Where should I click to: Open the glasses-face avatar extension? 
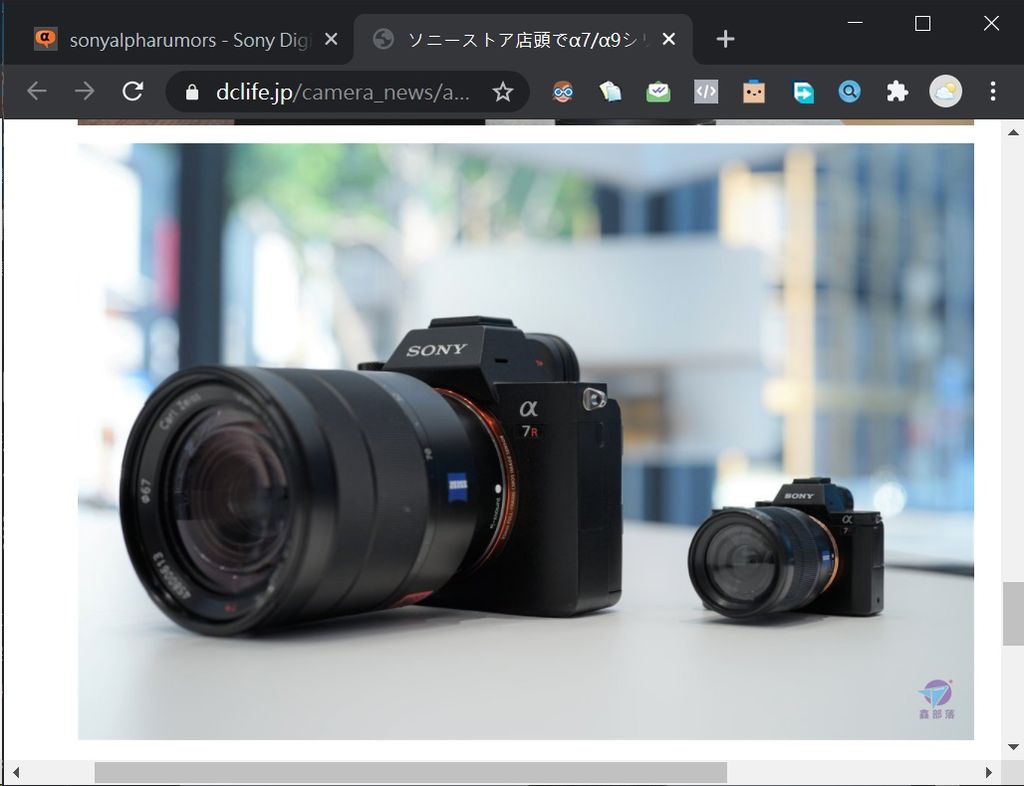point(562,91)
